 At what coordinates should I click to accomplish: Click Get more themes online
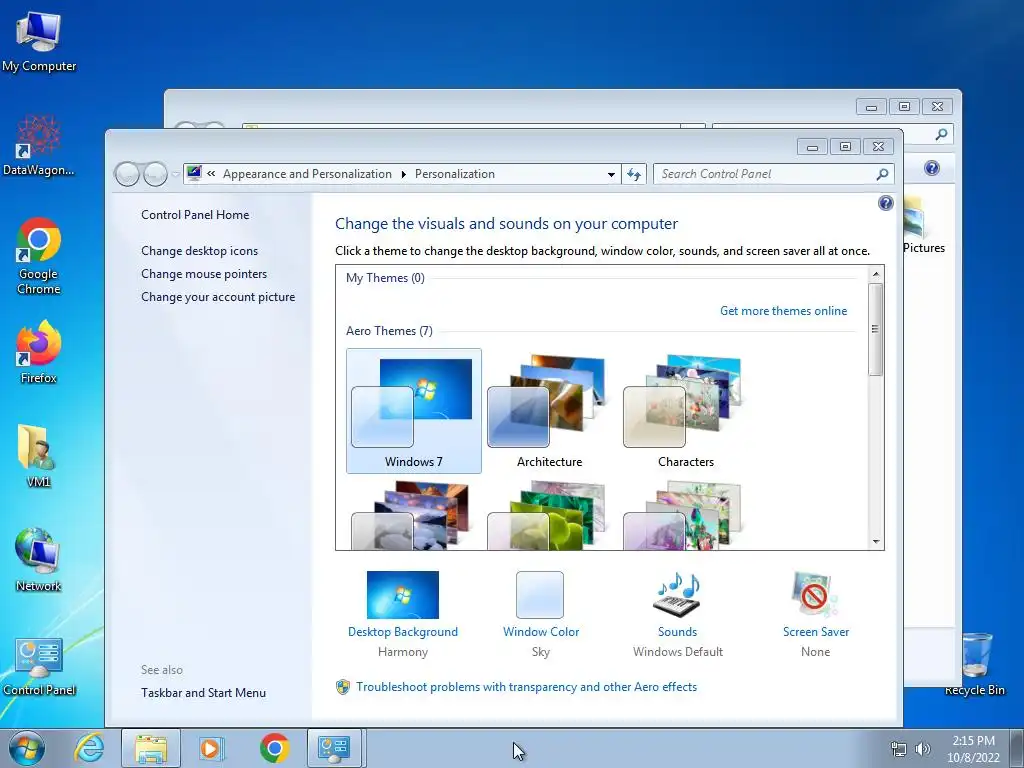[x=783, y=311]
